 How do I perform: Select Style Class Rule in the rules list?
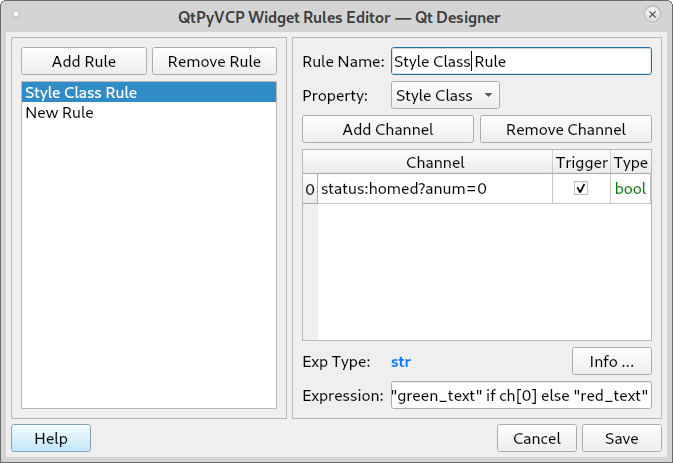pos(149,92)
